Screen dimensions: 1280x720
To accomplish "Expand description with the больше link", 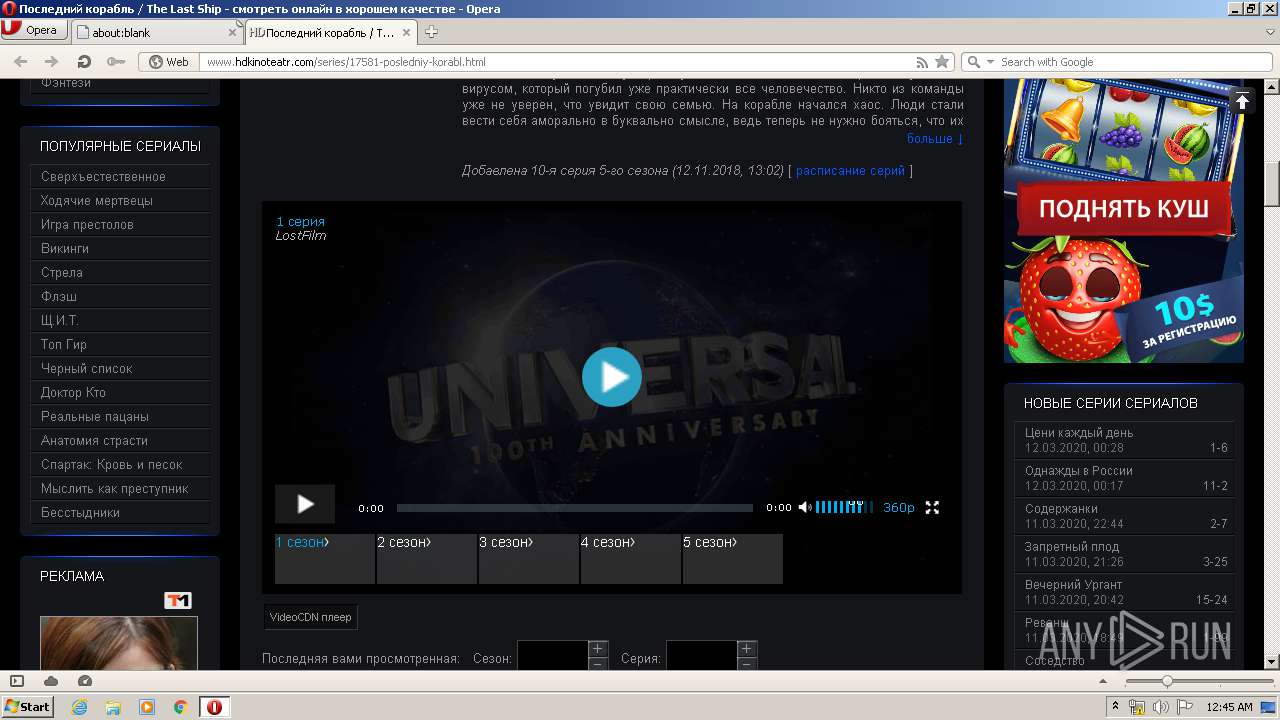I will tap(935, 139).
